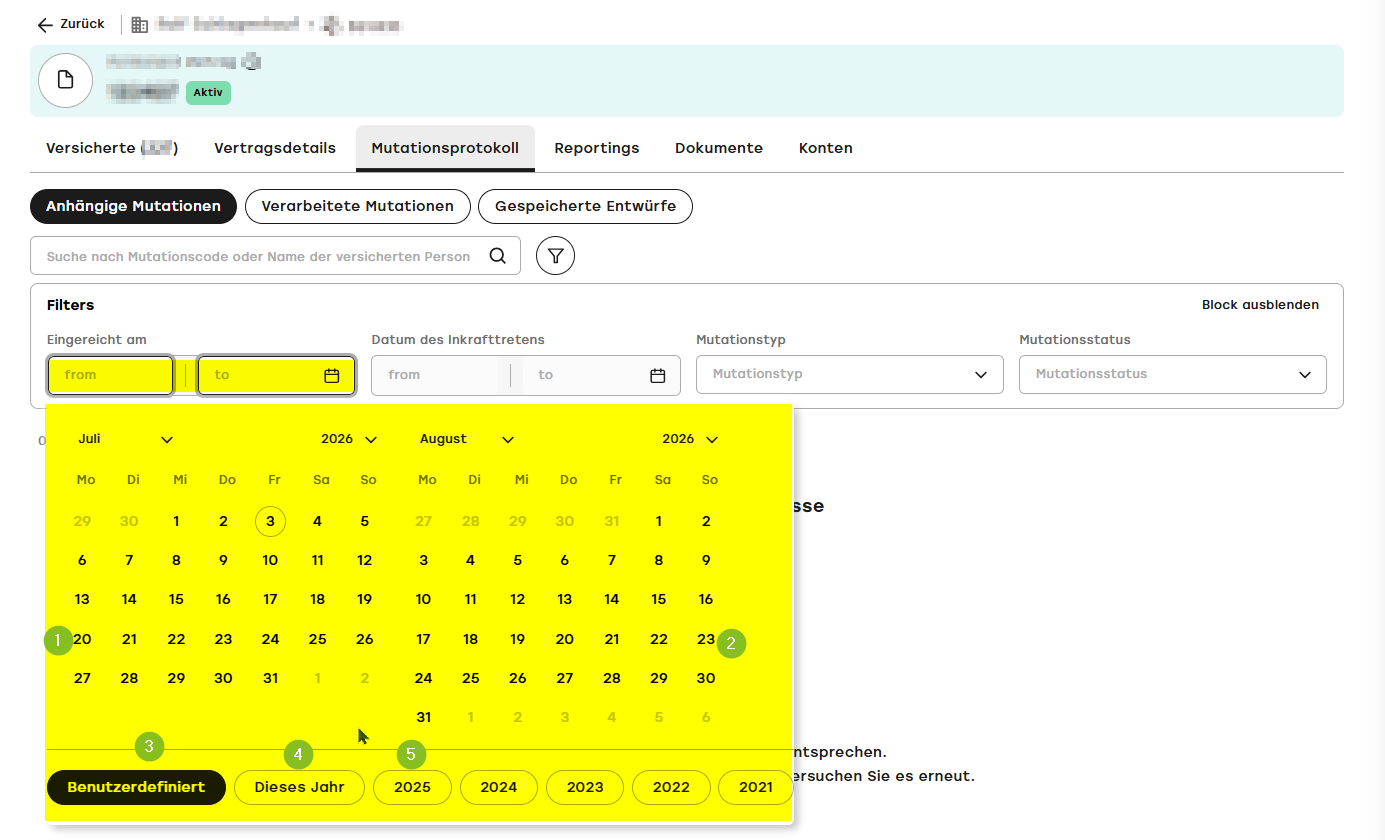Select the 2024 date preset

coord(498,787)
